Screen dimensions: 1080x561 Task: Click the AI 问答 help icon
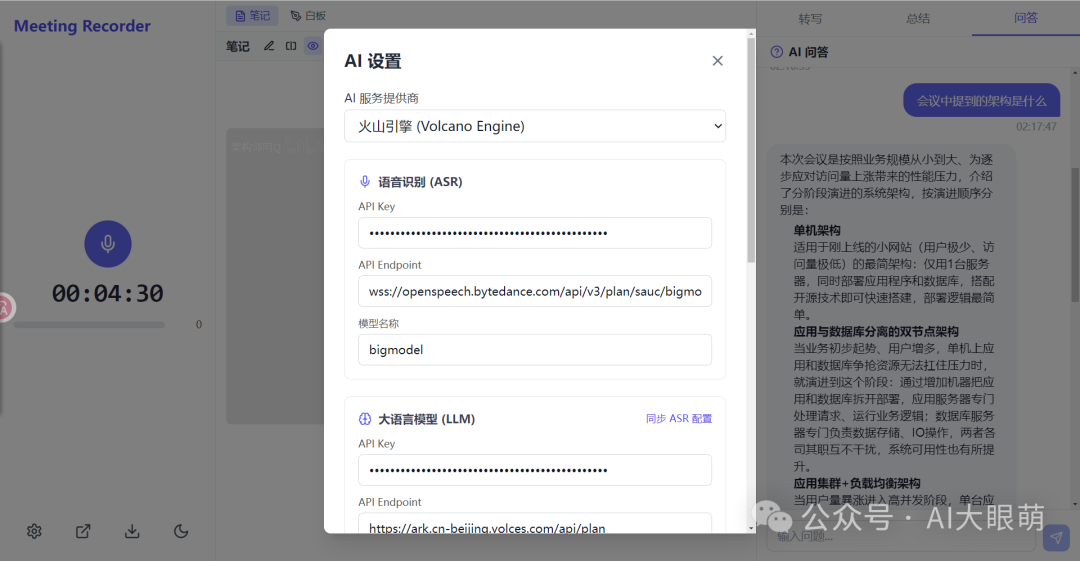(x=776, y=52)
